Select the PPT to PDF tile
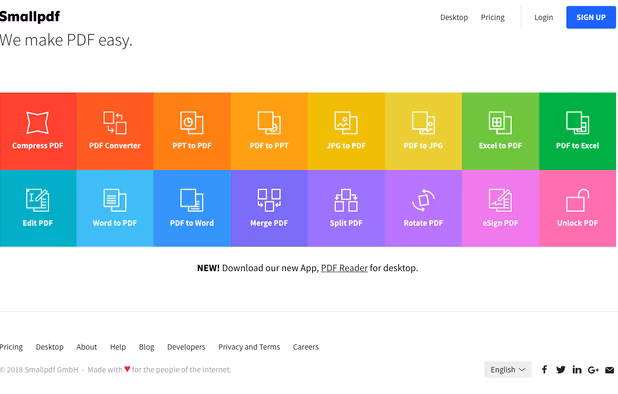The height and width of the screenshot is (394, 618). (192, 131)
